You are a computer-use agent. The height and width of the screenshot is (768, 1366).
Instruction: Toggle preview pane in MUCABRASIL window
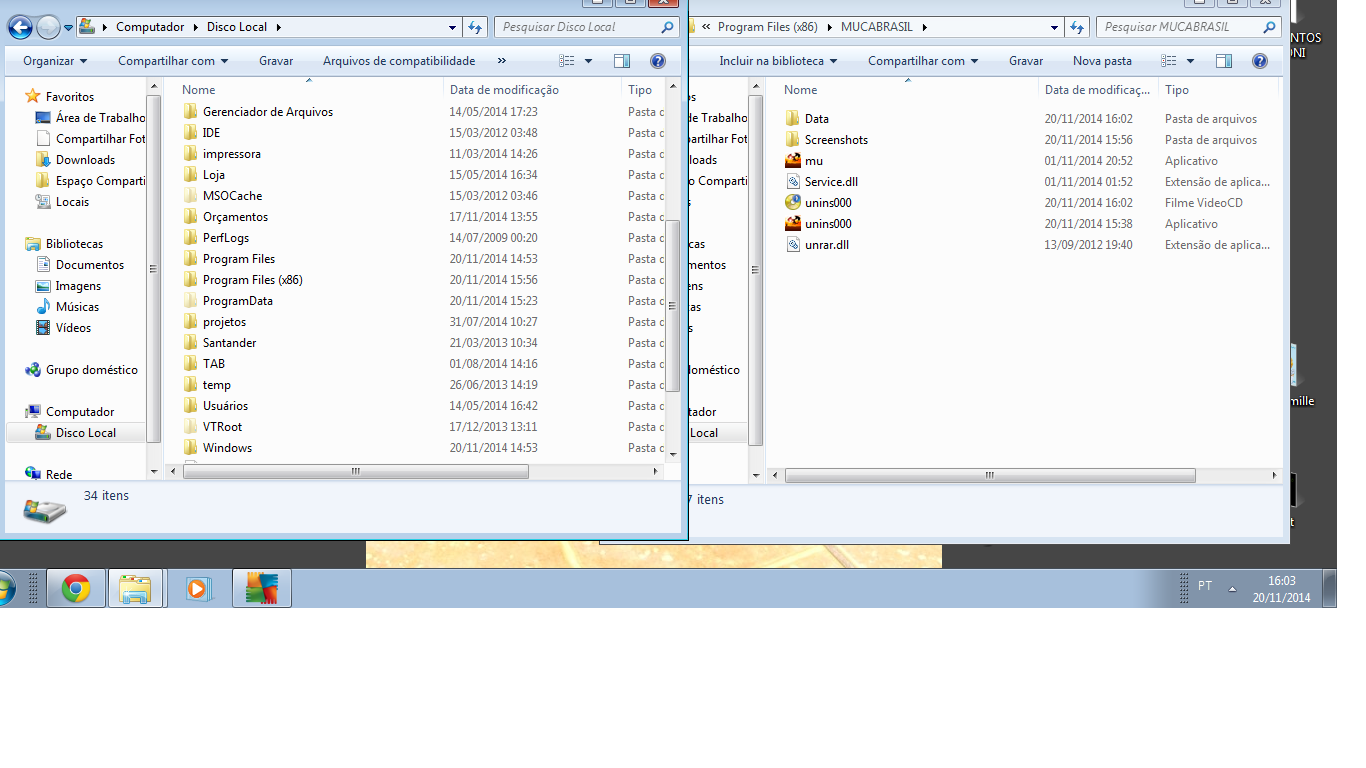[1223, 61]
